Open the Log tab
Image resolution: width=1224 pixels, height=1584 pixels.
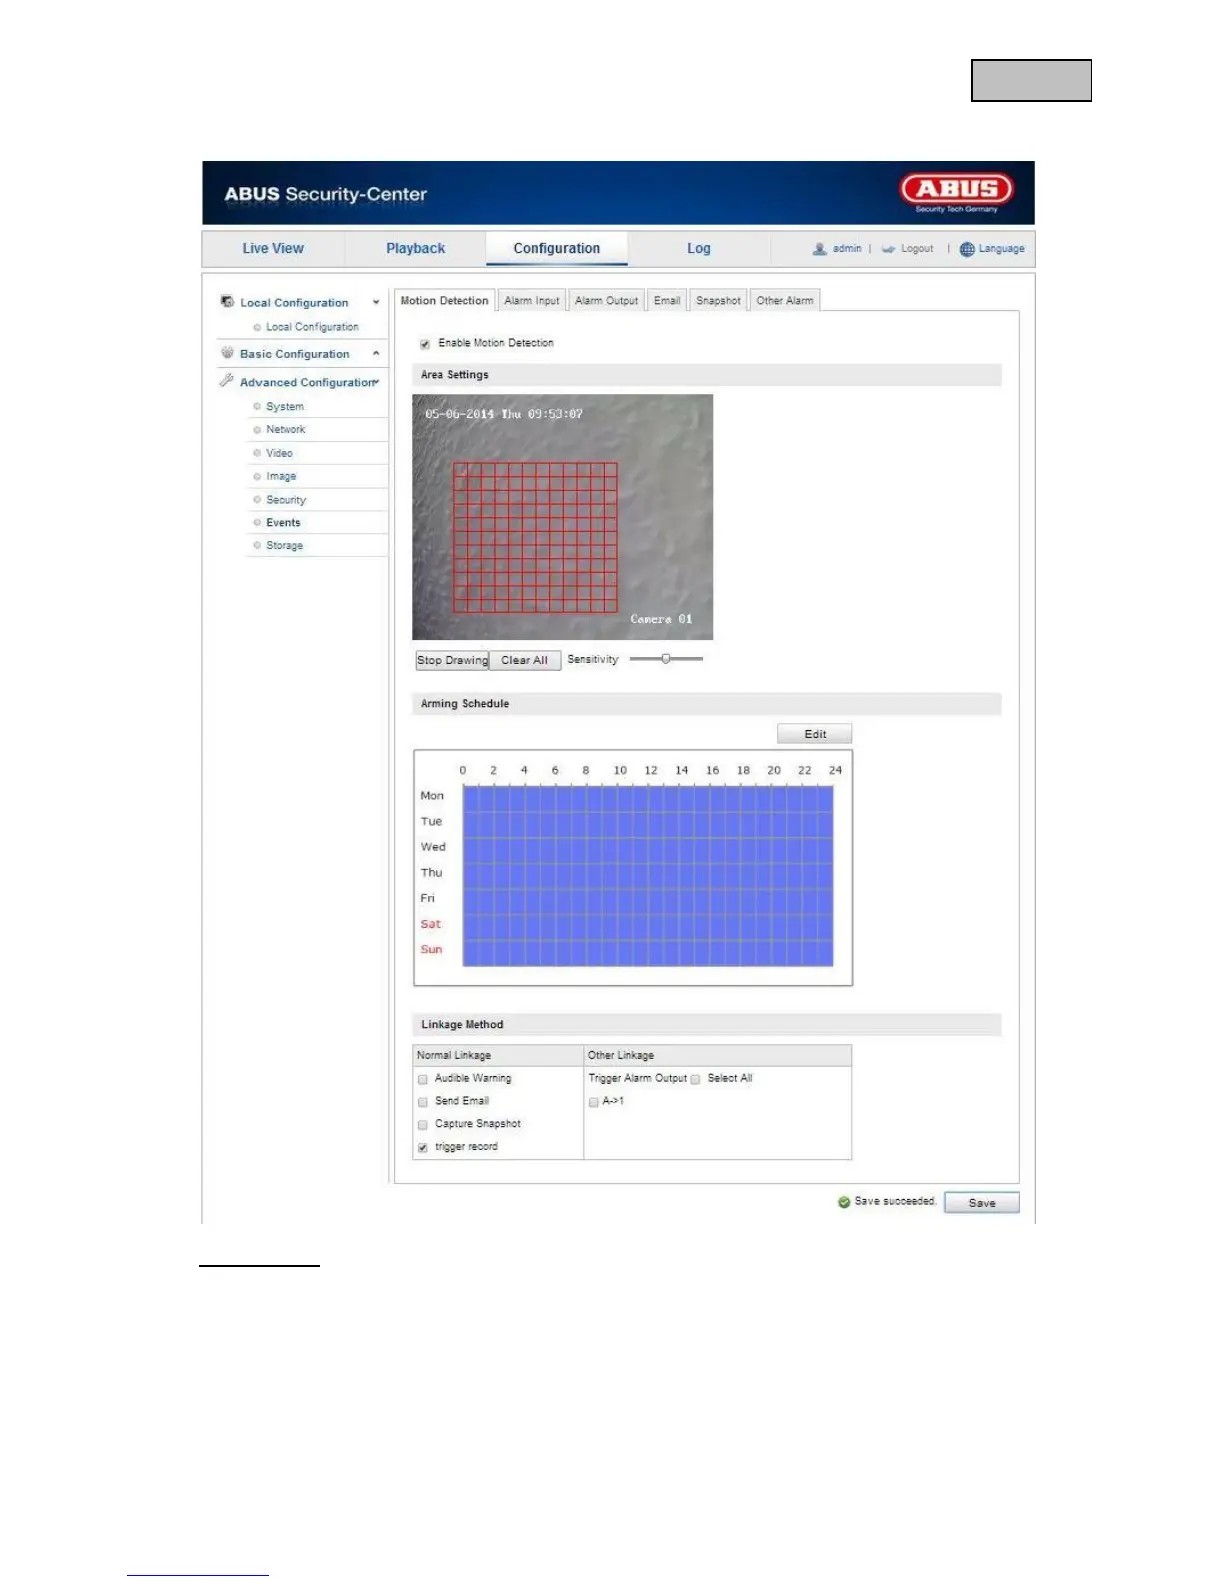[699, 248]
